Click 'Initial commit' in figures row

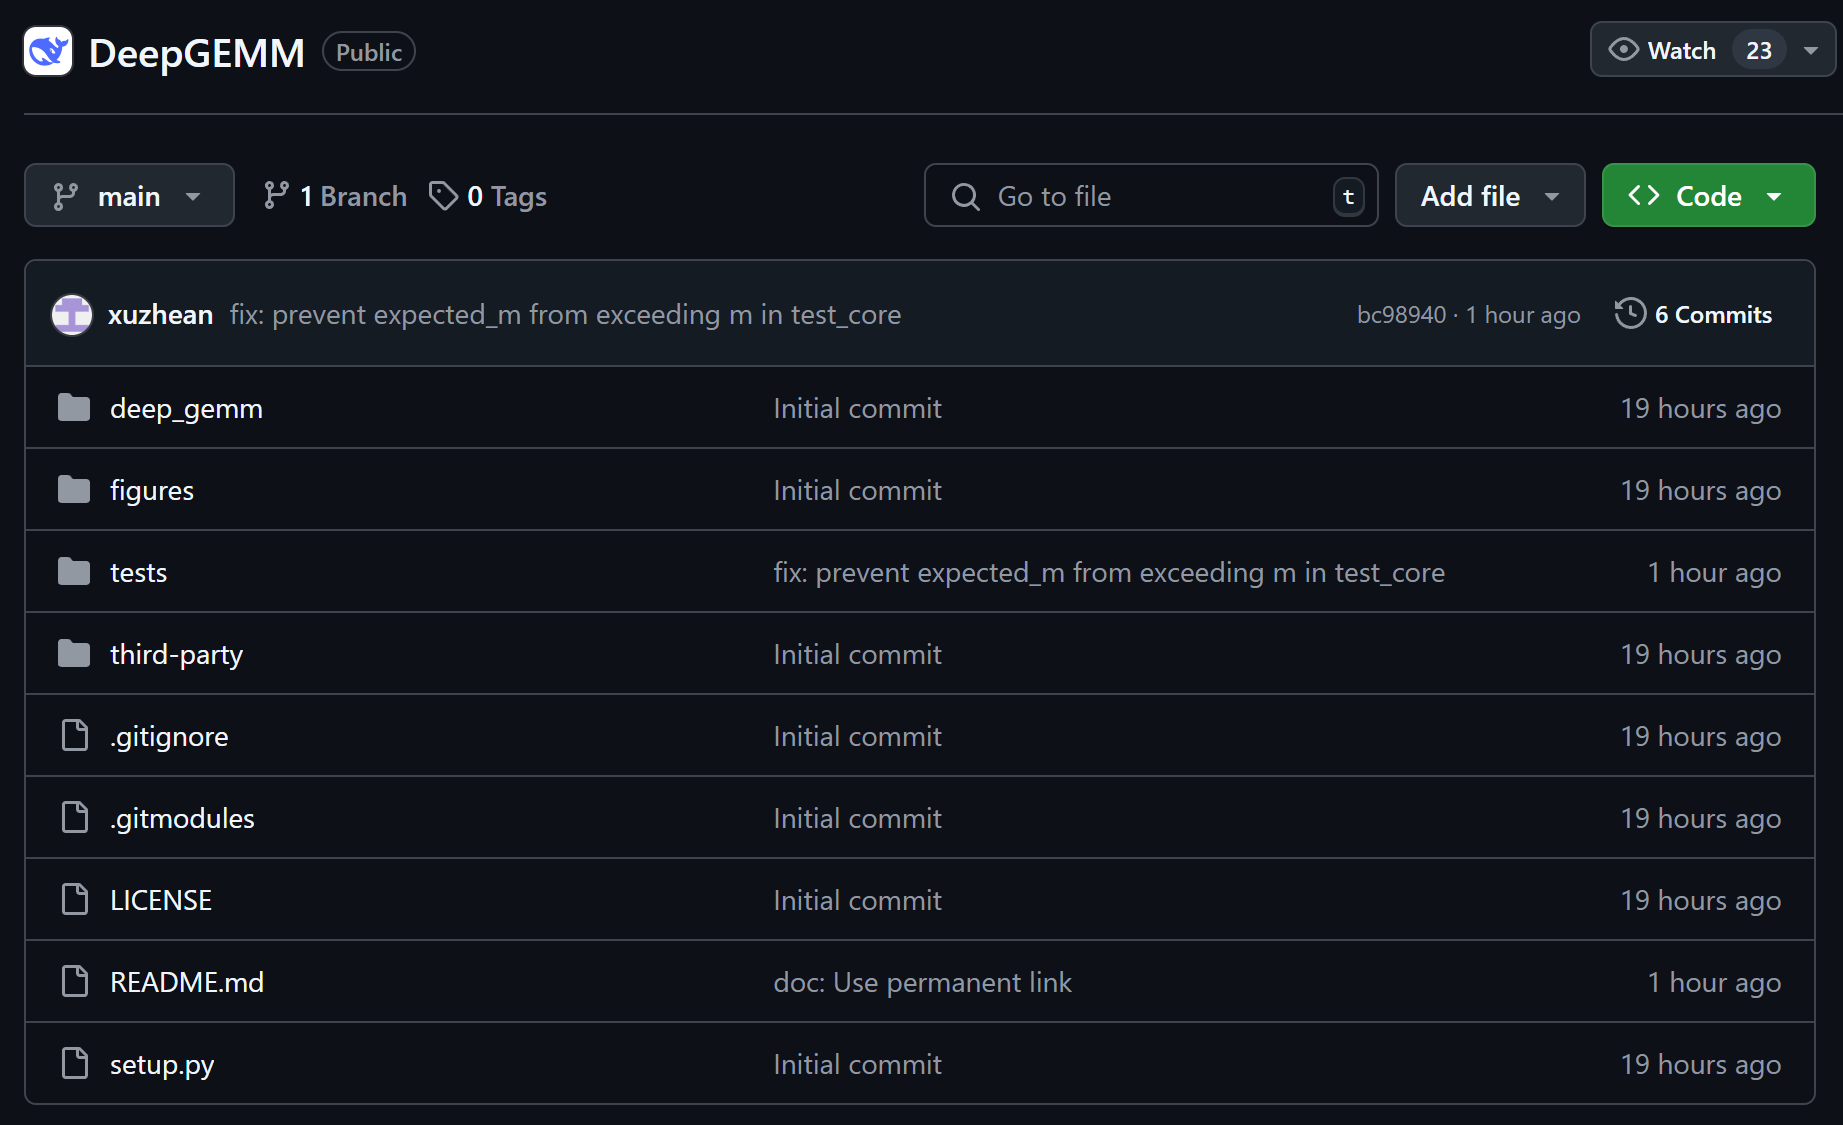pyautogui.click(x=857, y=490)
